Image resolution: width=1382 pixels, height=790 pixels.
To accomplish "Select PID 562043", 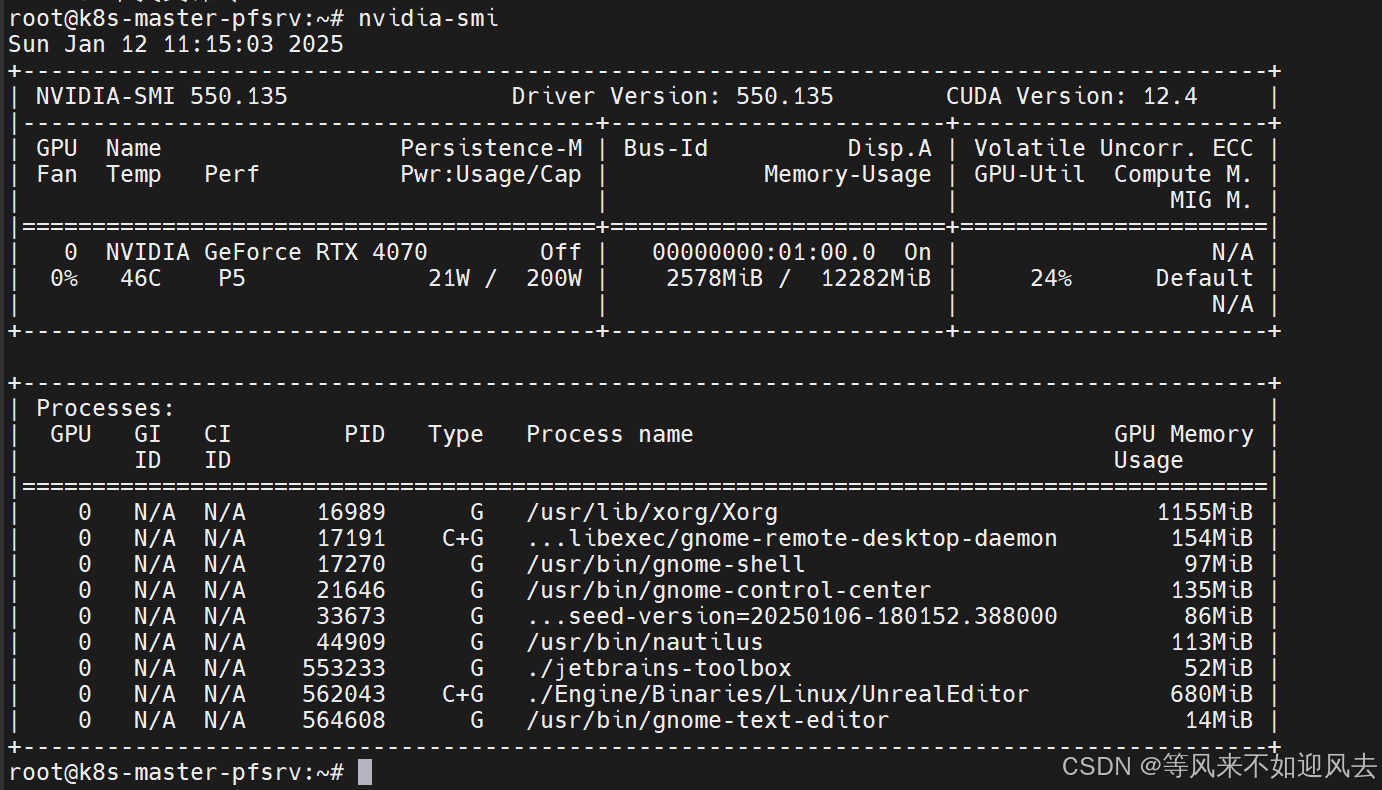I will click(344, 694).
